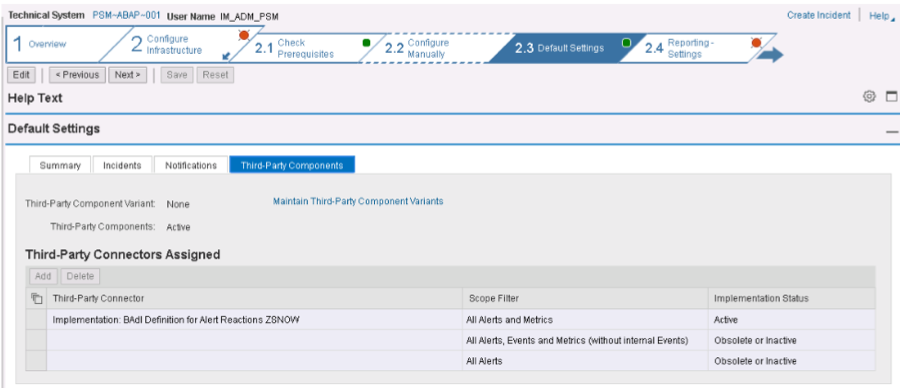Click the select-all icon in connectors table header

(36, 298)
